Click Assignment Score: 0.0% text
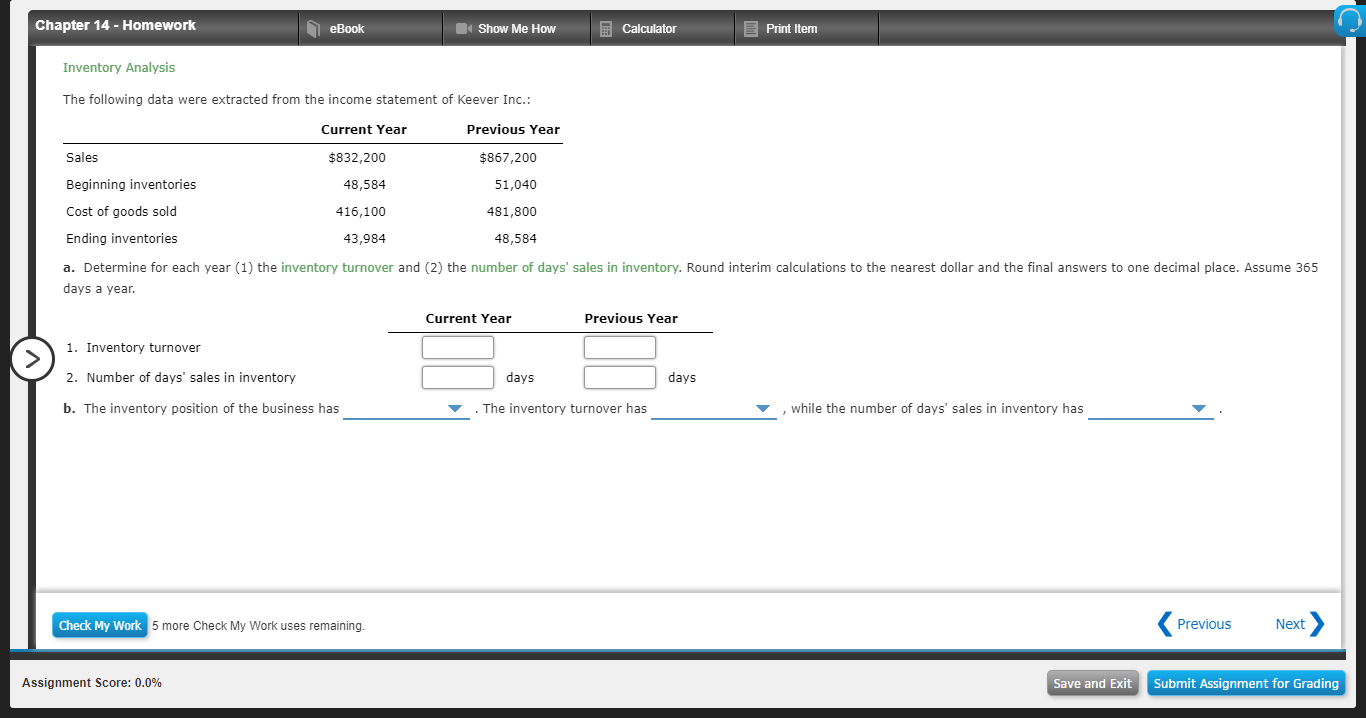This screenshot has width=1366, height=718. coord(92,683)
